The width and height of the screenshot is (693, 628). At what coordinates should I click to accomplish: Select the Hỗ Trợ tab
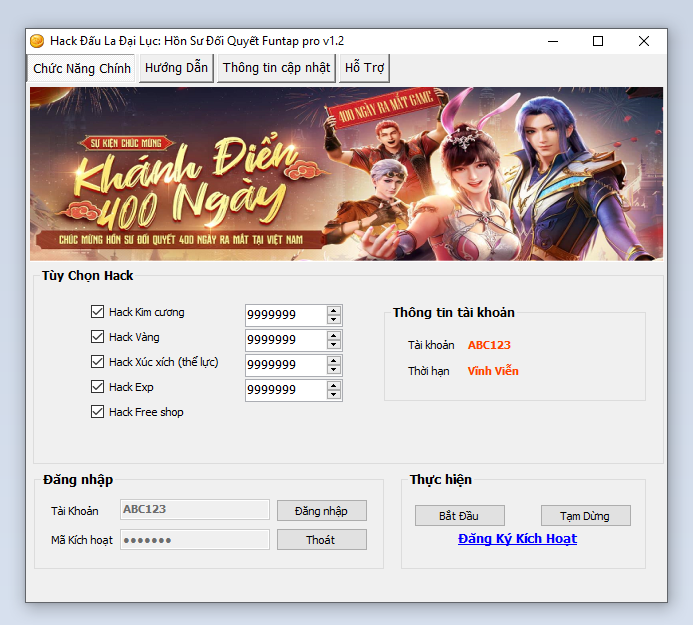pyautogui.click(x=364, y=68)
